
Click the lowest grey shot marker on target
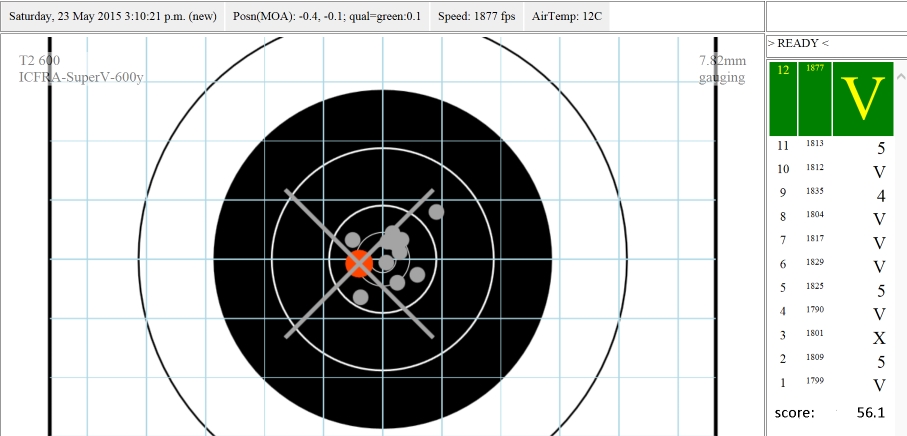click(360, 297)
